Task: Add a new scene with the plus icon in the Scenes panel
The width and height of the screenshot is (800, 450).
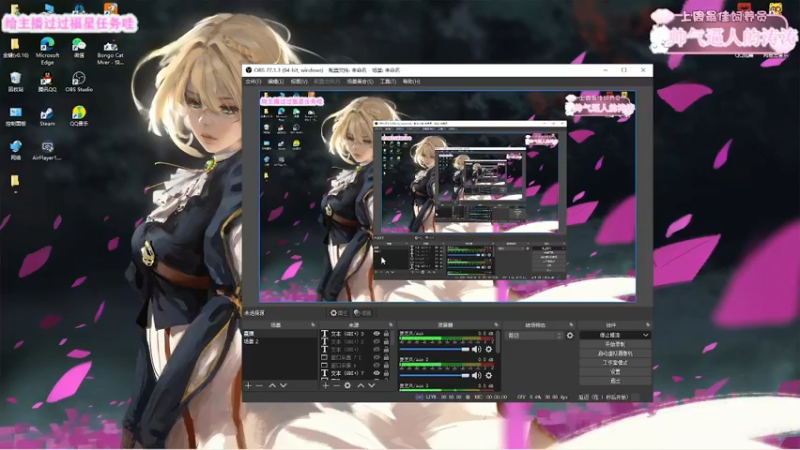Action: (x=248, y=386)
